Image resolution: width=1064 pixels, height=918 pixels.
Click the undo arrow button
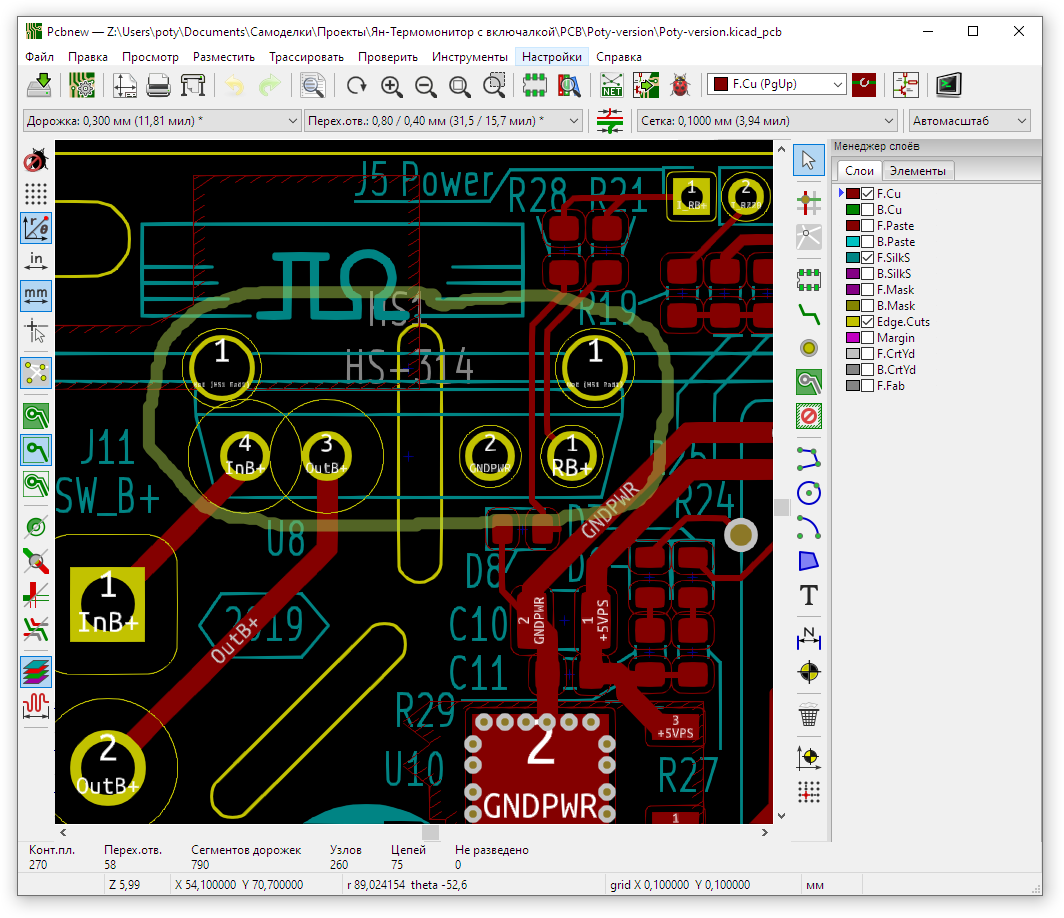[234, 86]
